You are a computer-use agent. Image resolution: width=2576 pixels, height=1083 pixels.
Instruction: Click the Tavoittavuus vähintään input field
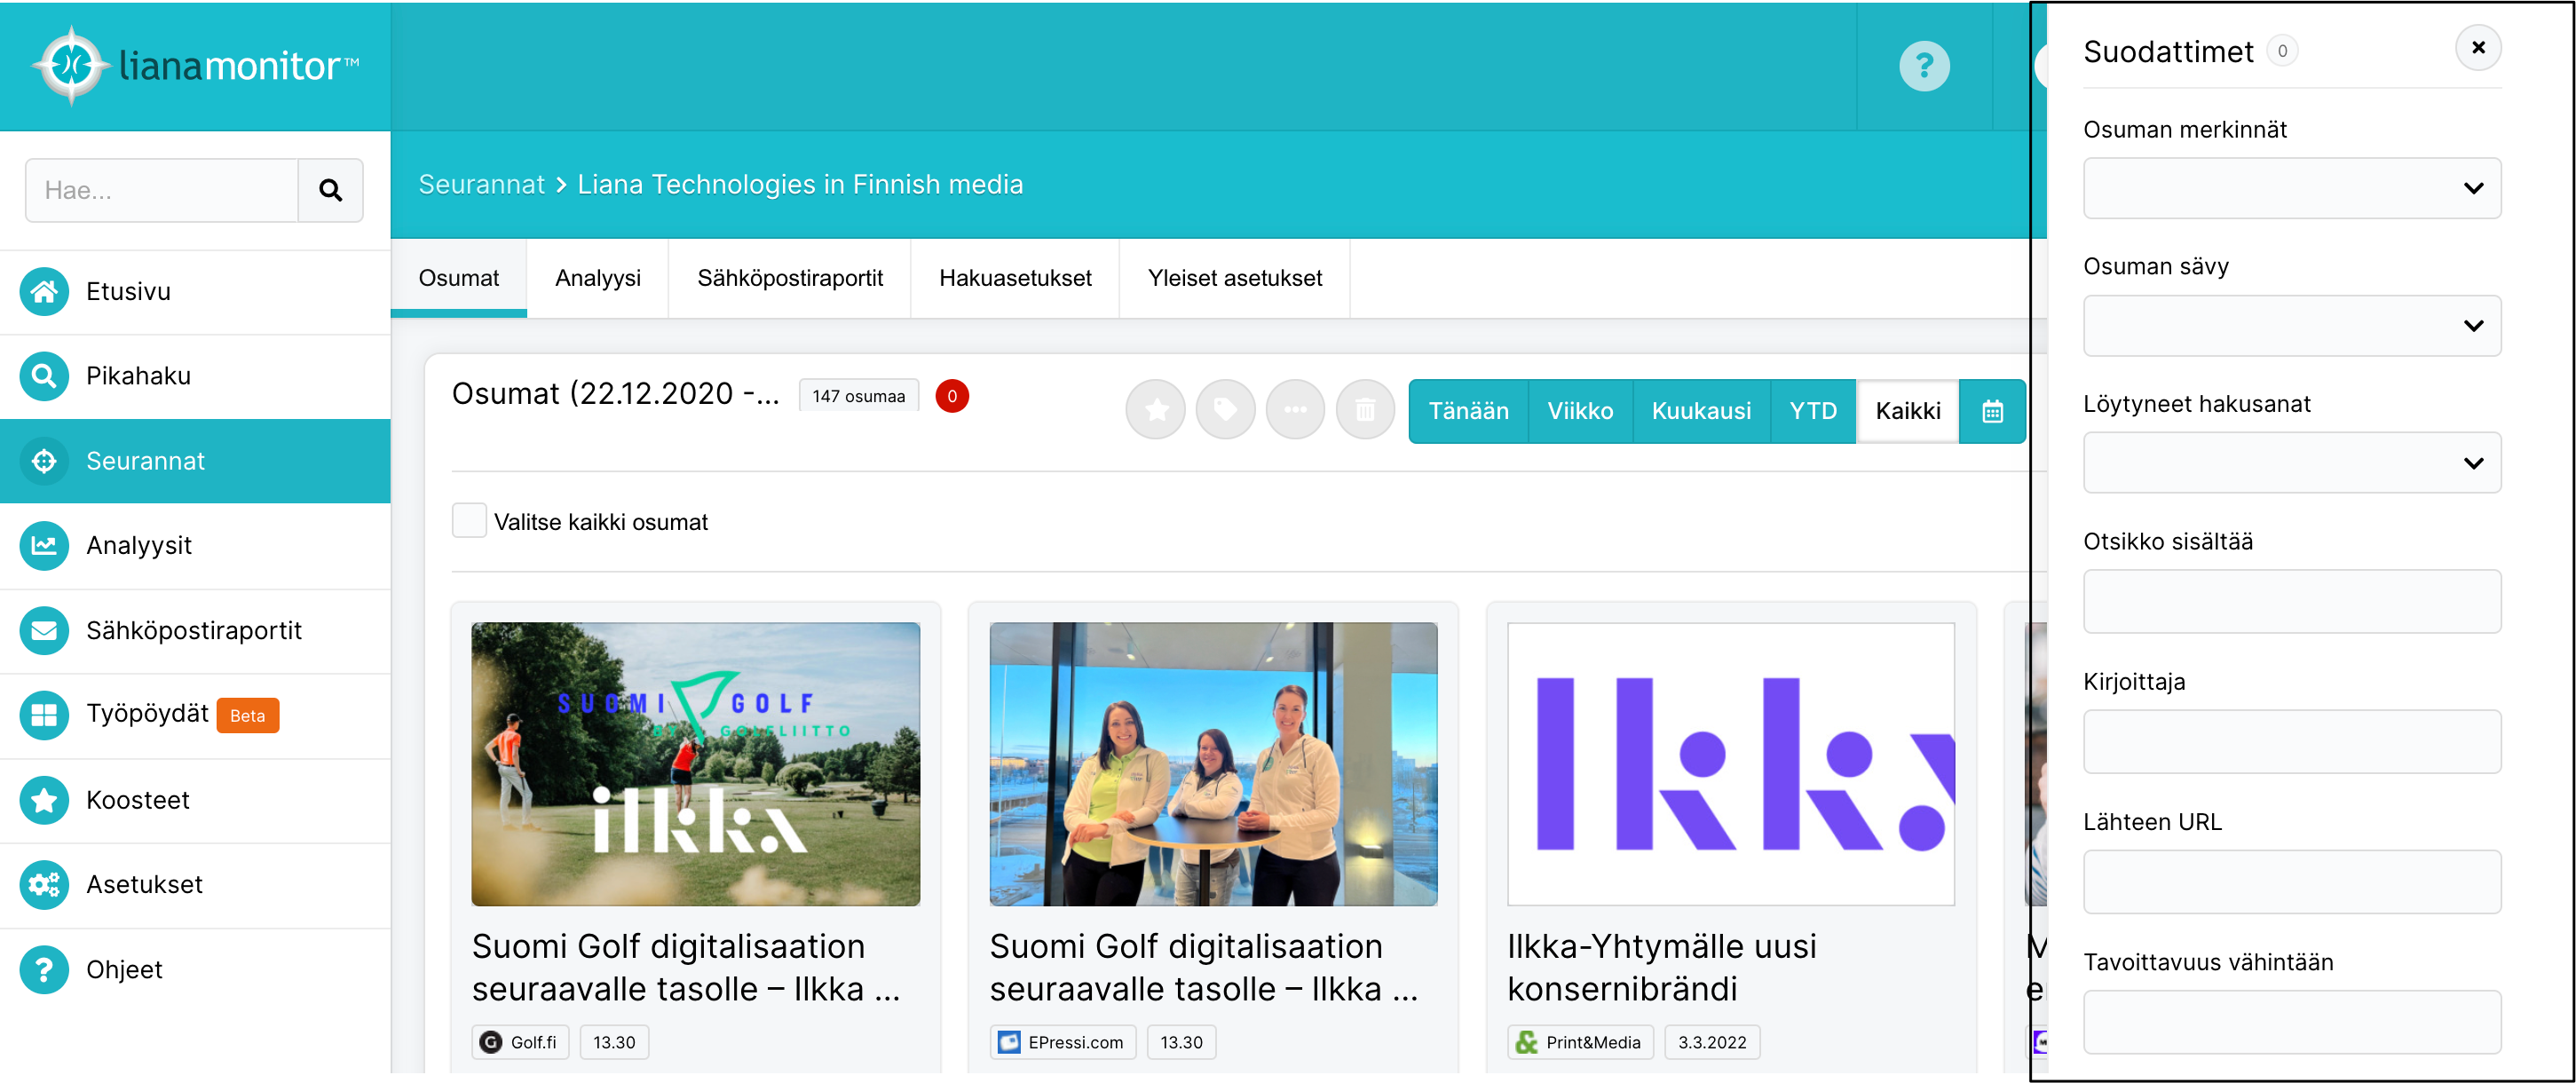click(2292, 1021)
